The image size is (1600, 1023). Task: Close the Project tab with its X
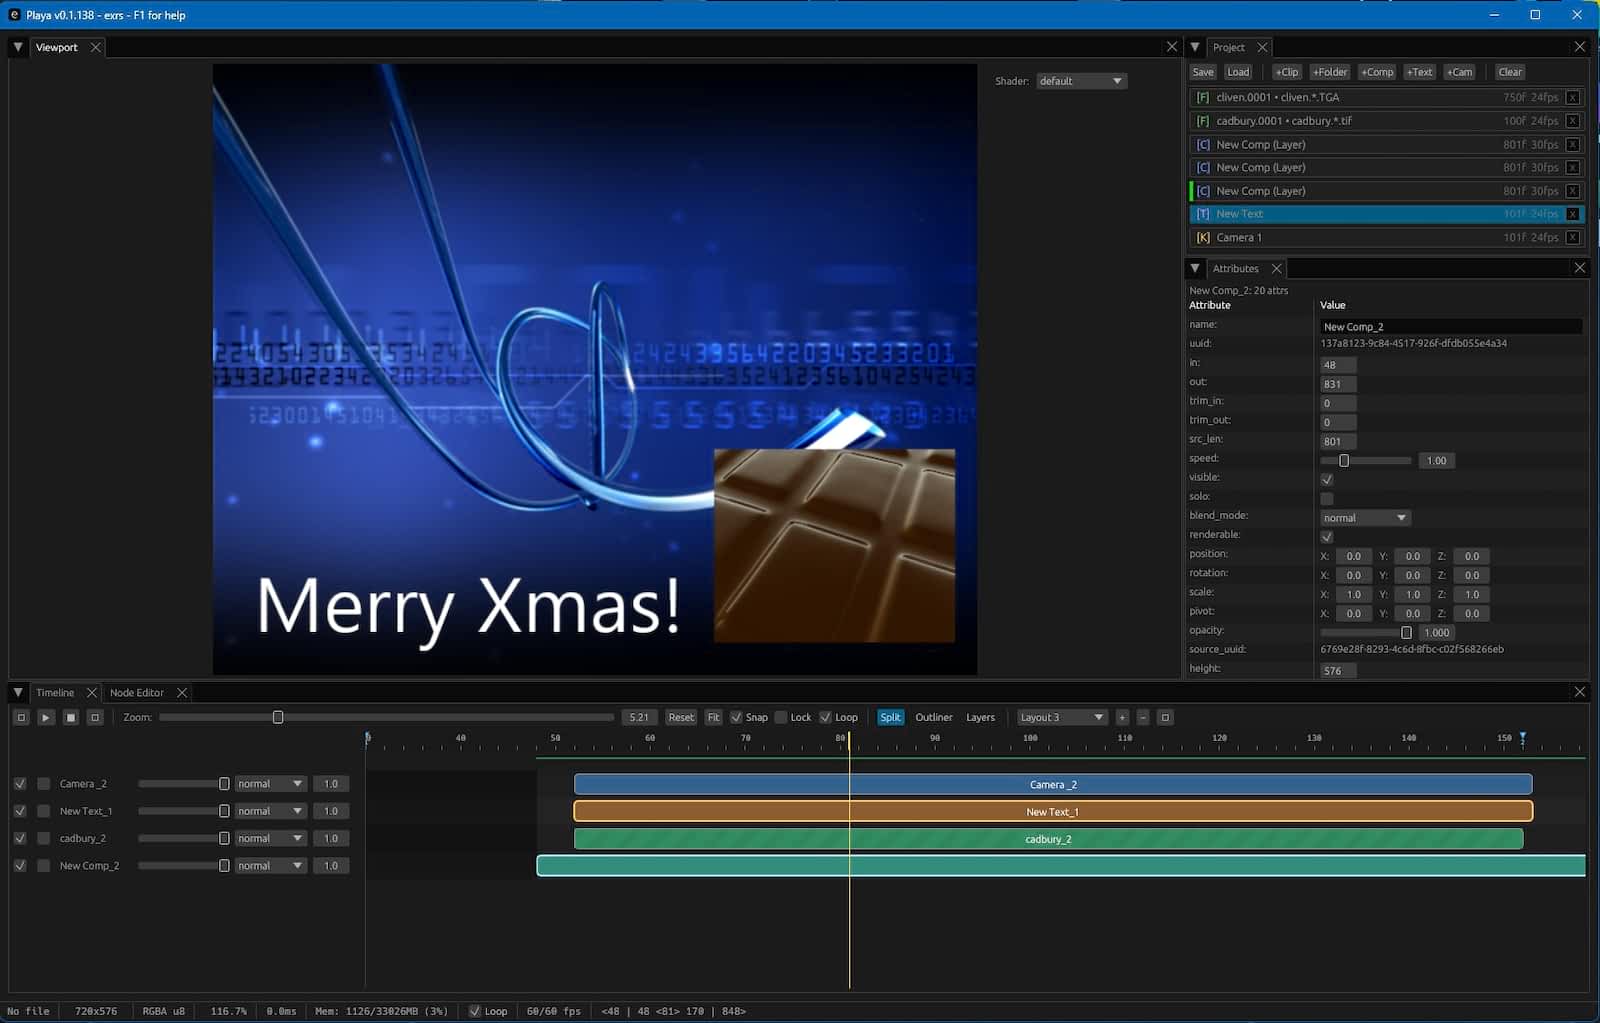tap(1263, 47)
